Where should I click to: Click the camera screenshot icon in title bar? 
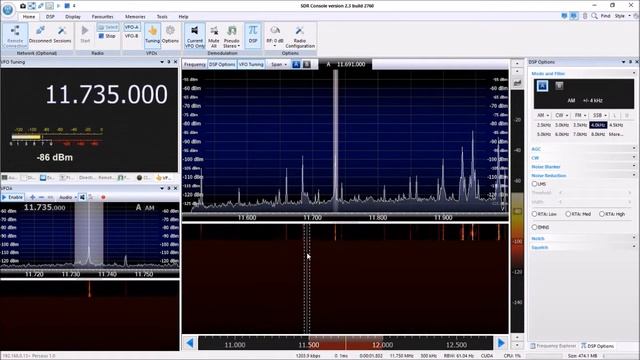click(23, 6)
